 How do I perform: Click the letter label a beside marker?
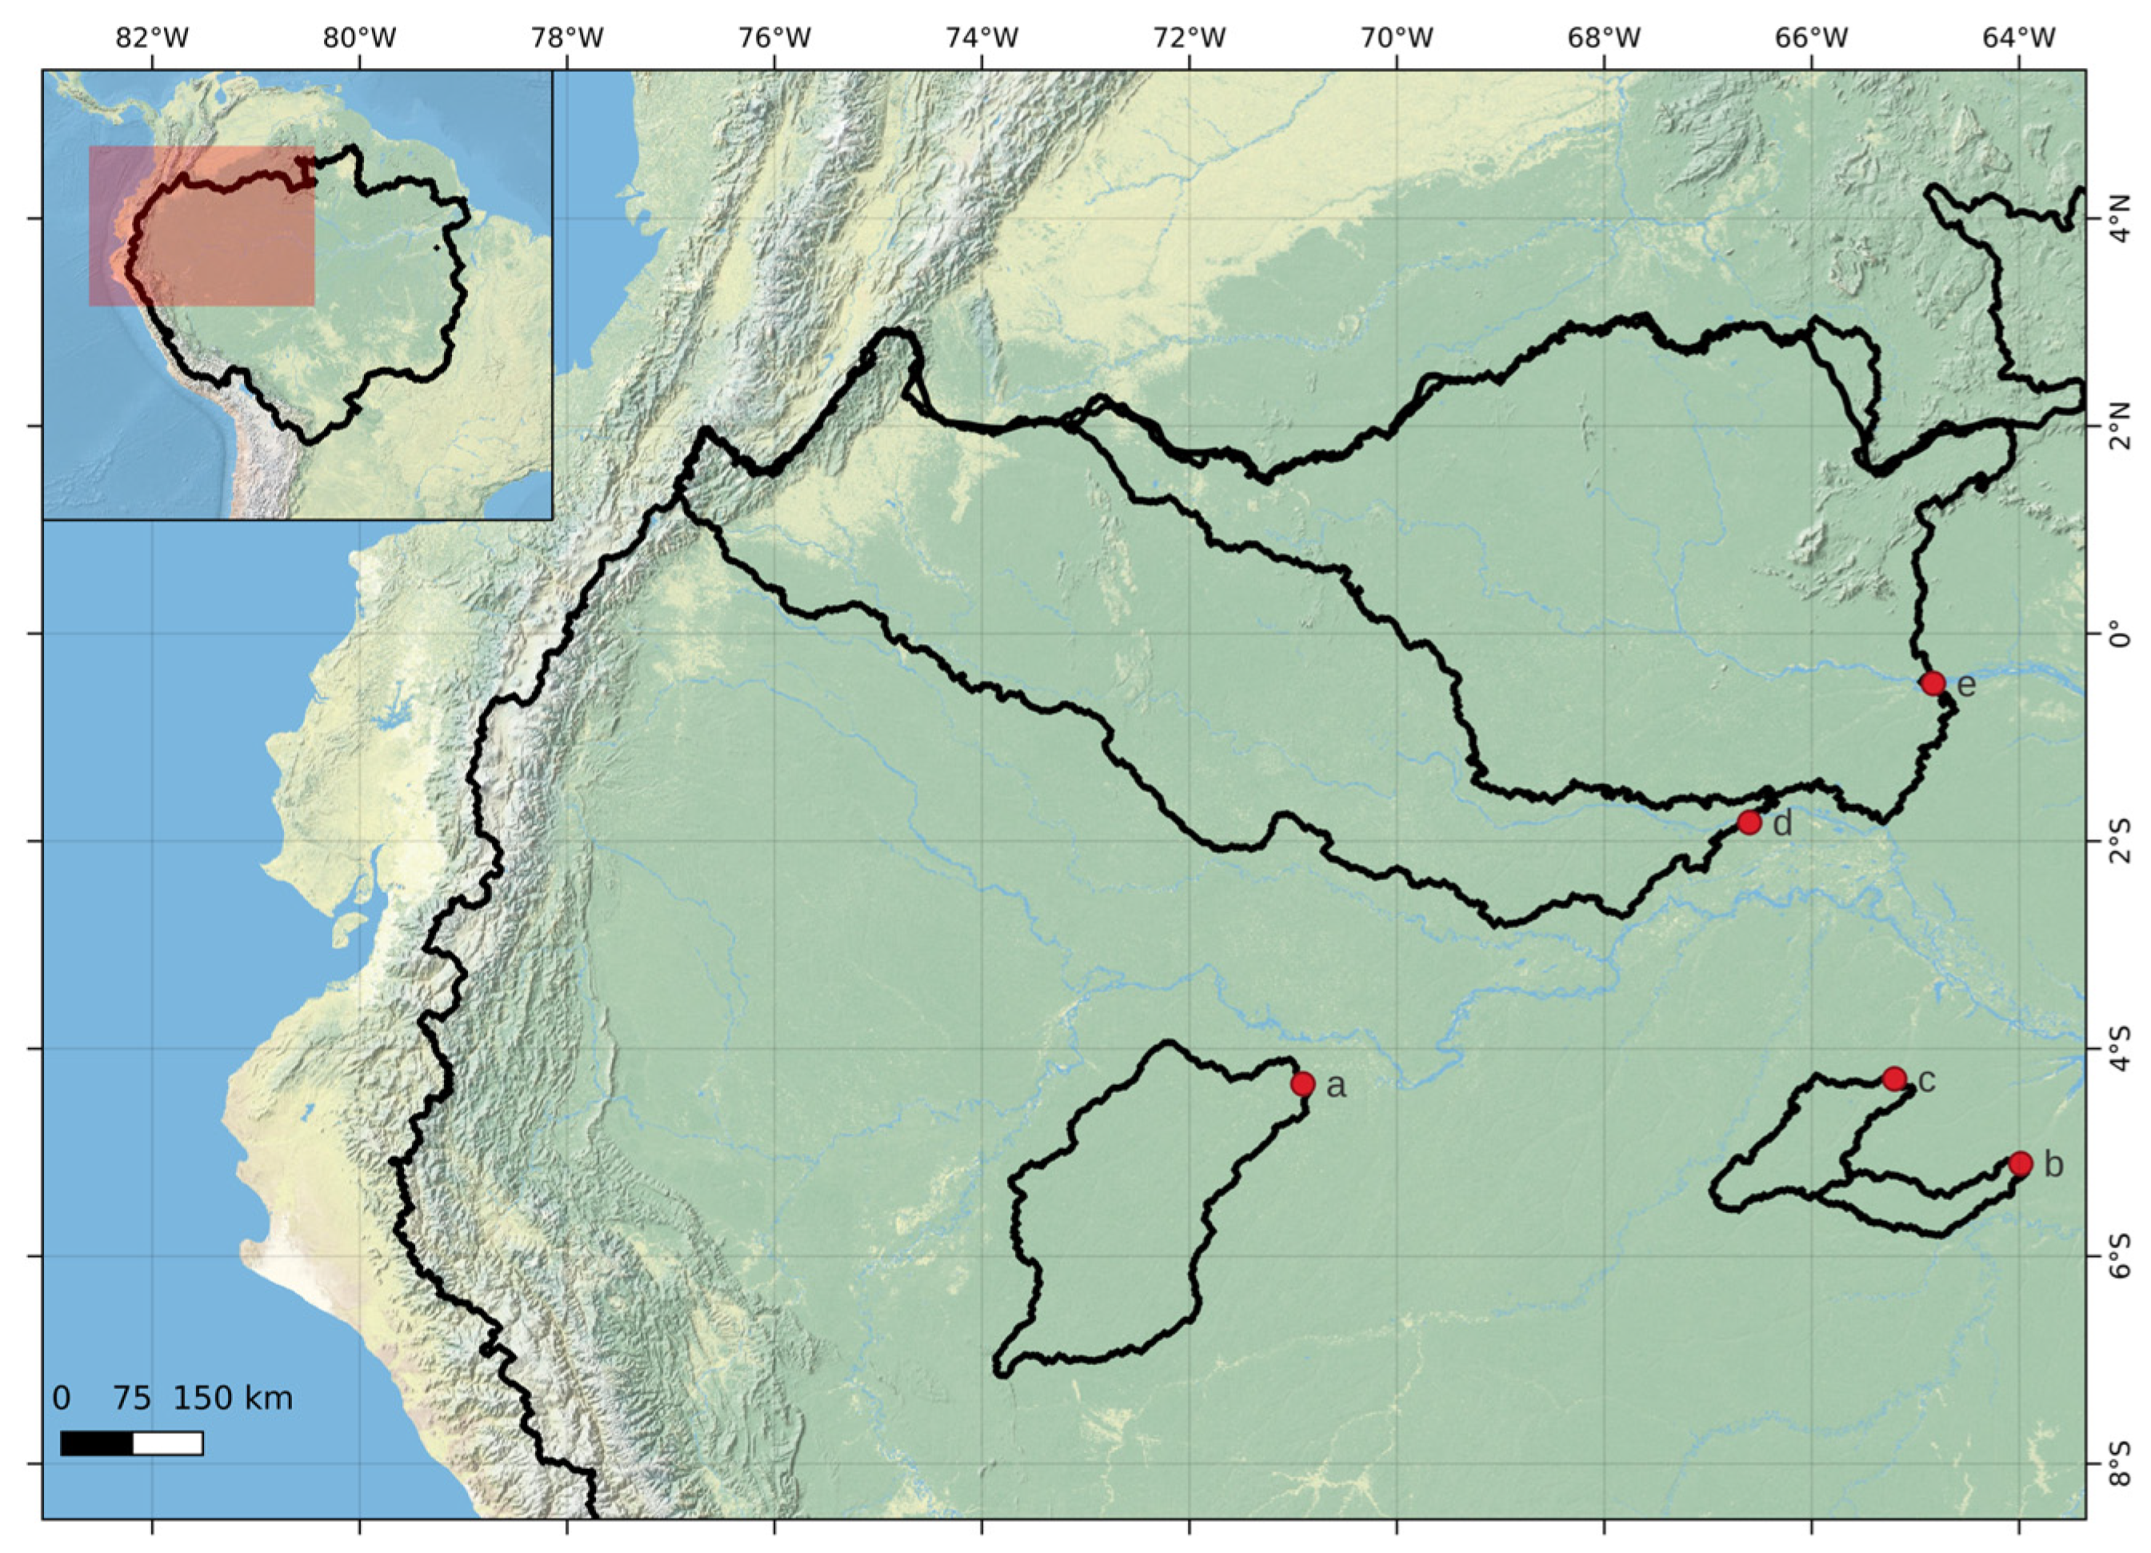pos(1336,1086)
